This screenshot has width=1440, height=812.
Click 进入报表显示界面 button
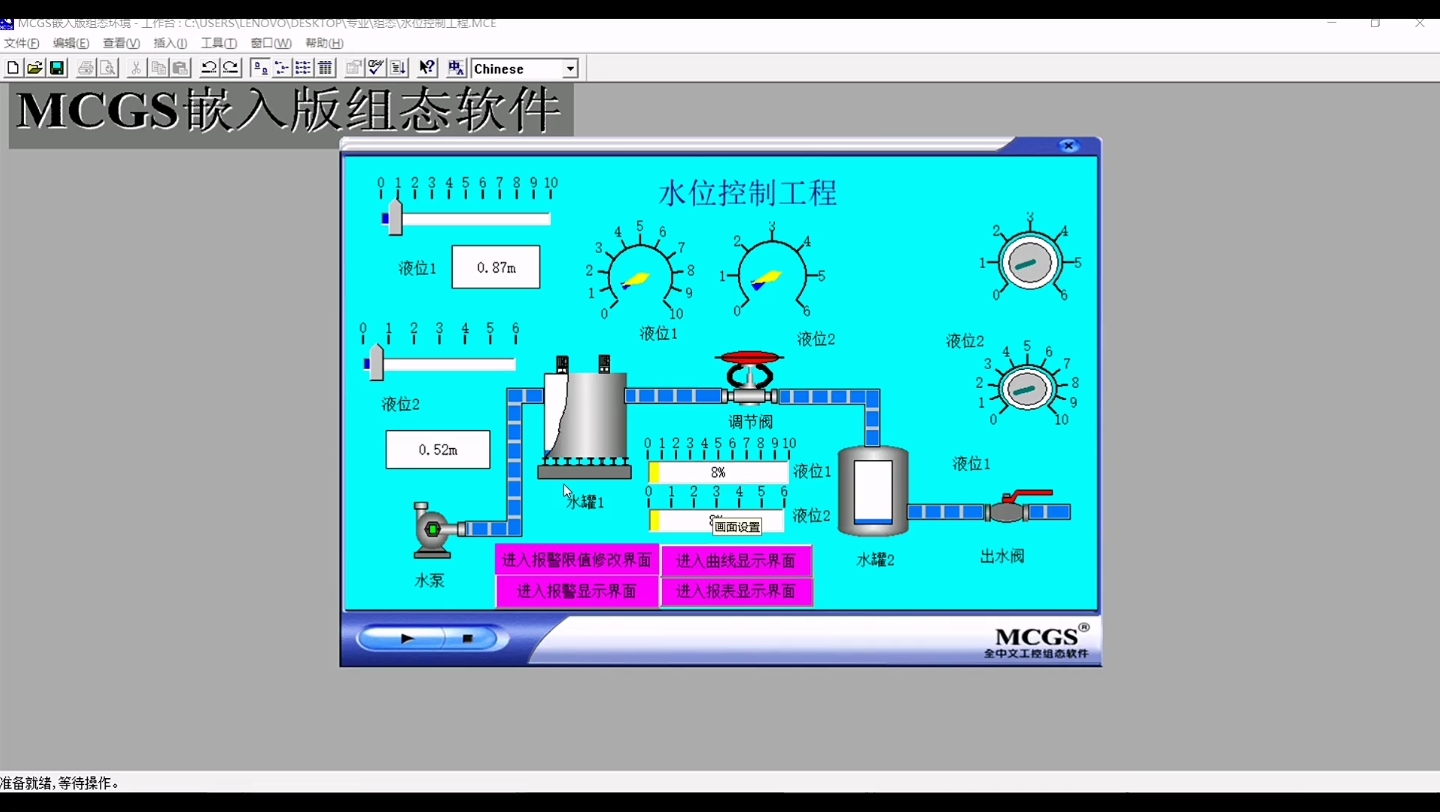coord(736,591)
